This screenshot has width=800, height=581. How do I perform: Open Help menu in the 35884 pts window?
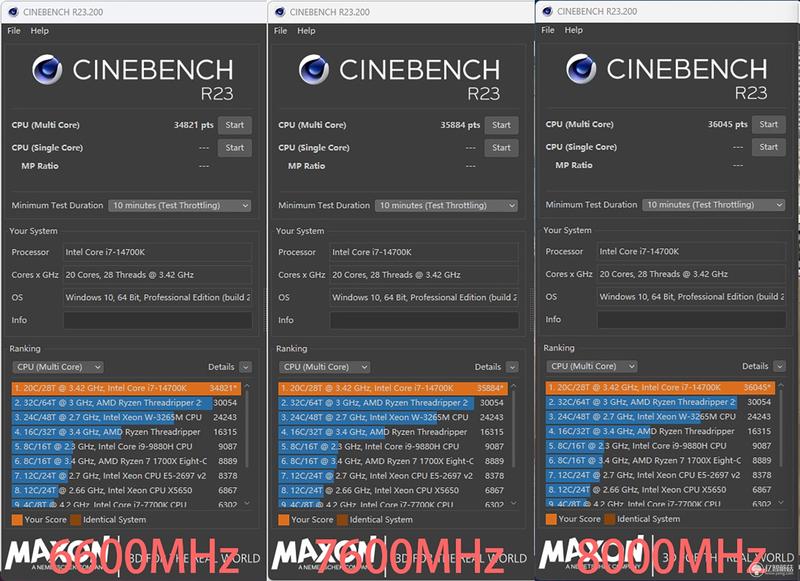click(306, 31)
